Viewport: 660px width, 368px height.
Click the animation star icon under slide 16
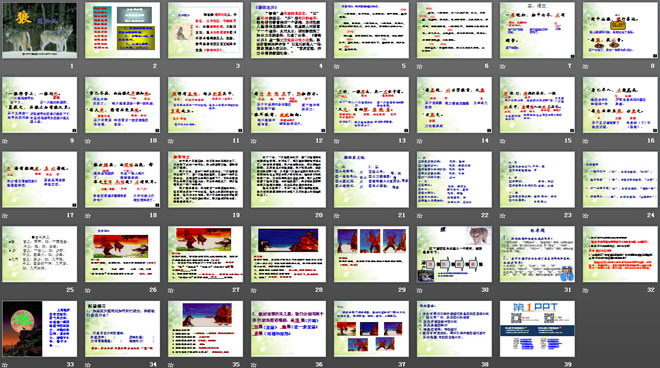pos(585,141)
